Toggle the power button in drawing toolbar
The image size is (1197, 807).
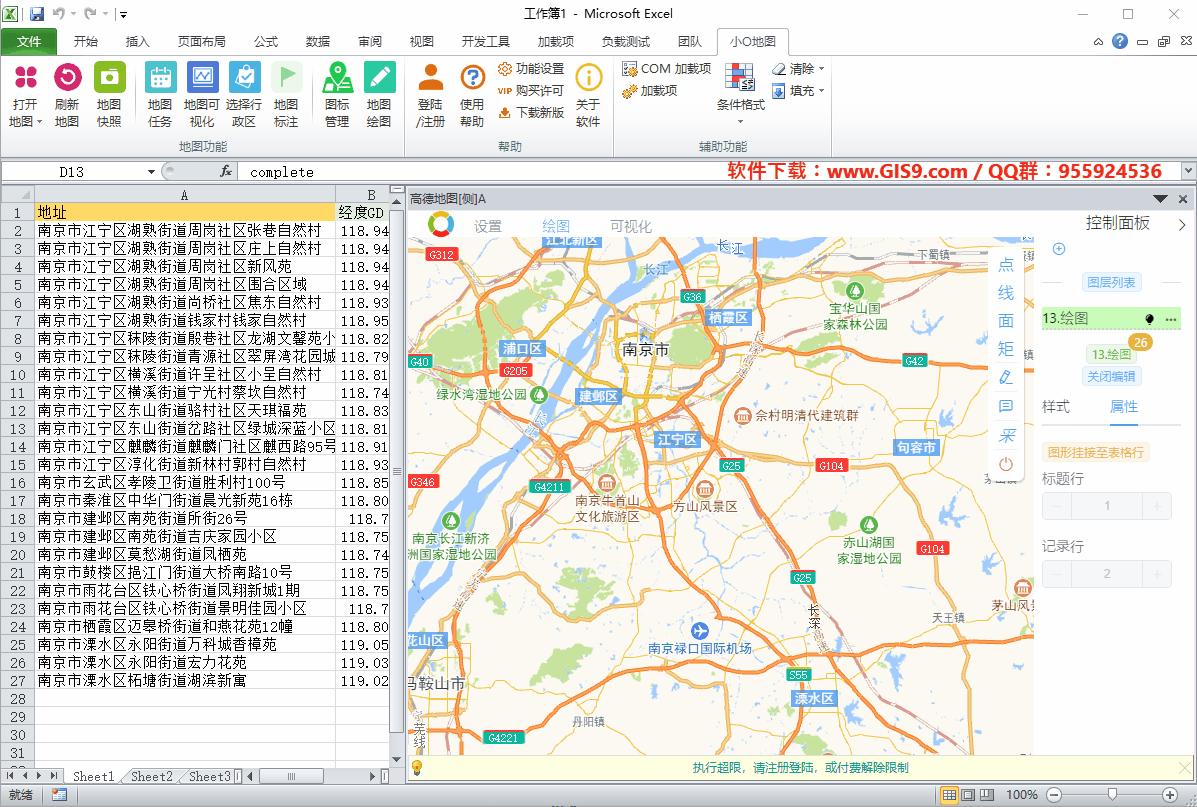point(1007,463)
